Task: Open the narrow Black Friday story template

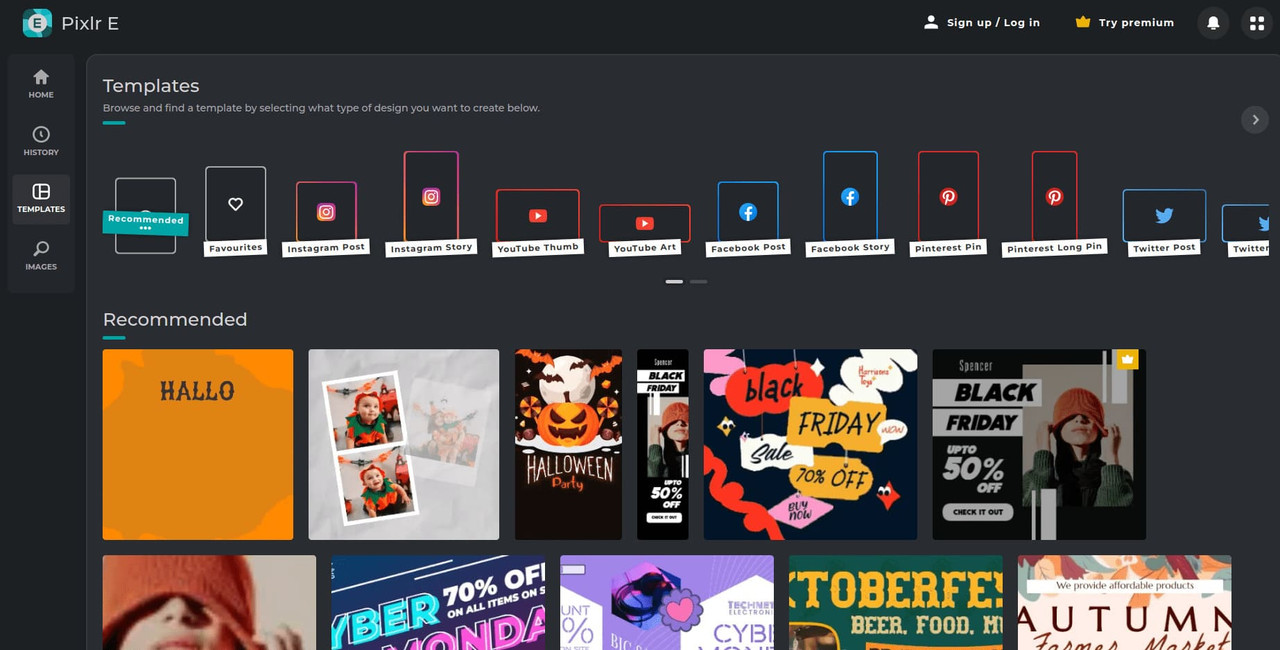Action: [663, 444]
